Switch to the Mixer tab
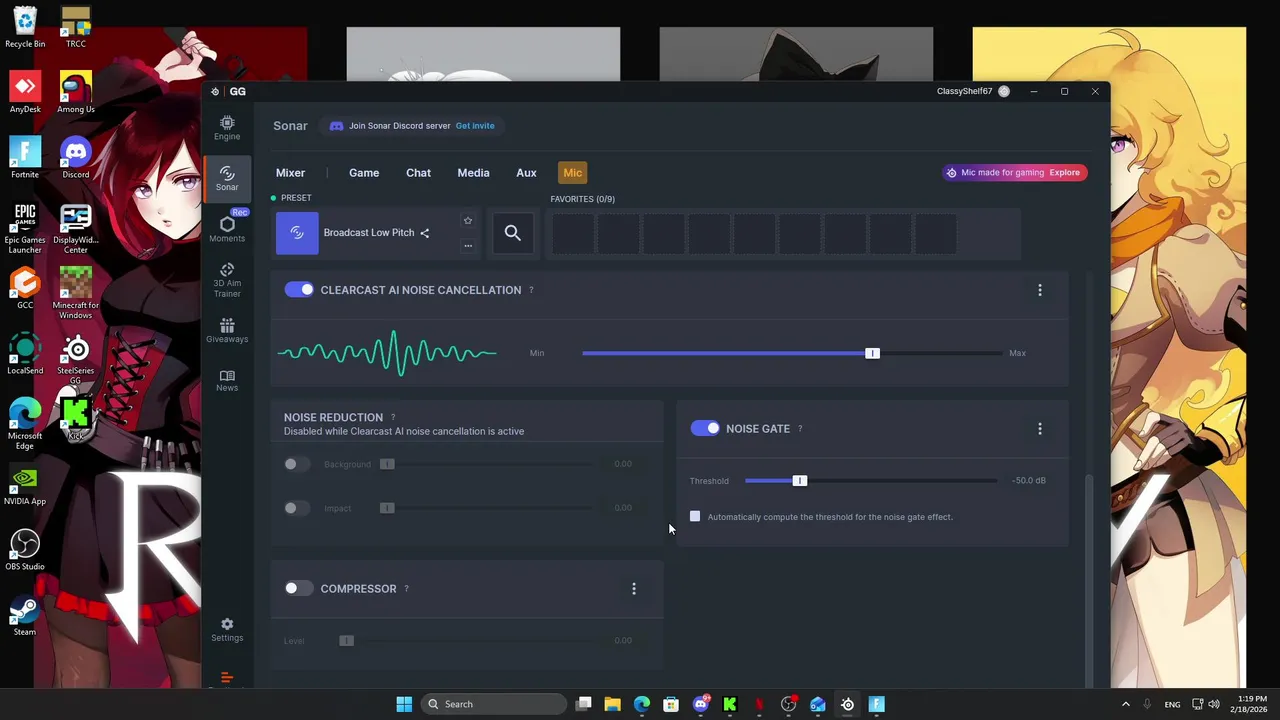The image size is (1280, 720). (291, 173)
